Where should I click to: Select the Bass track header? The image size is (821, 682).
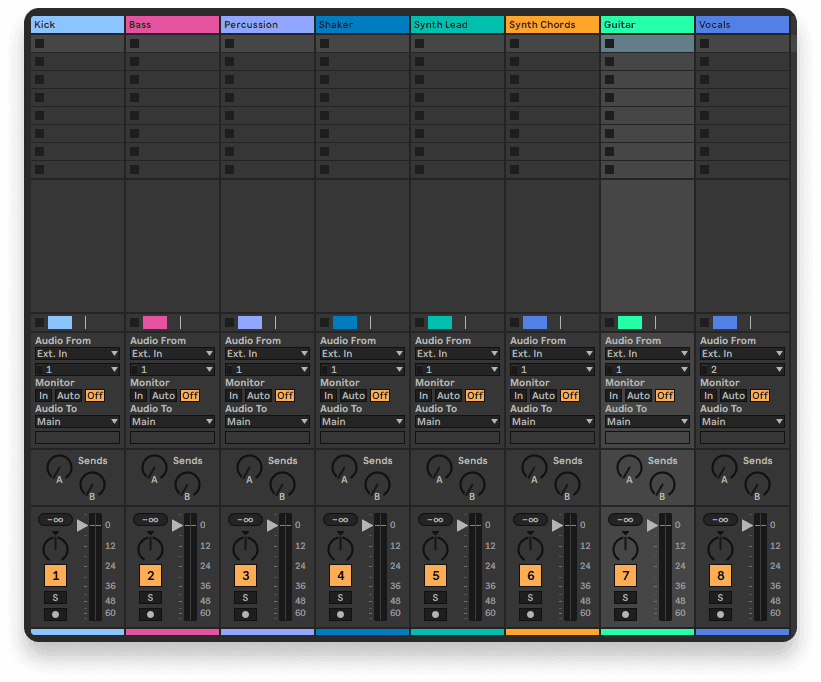pos(172,25)
